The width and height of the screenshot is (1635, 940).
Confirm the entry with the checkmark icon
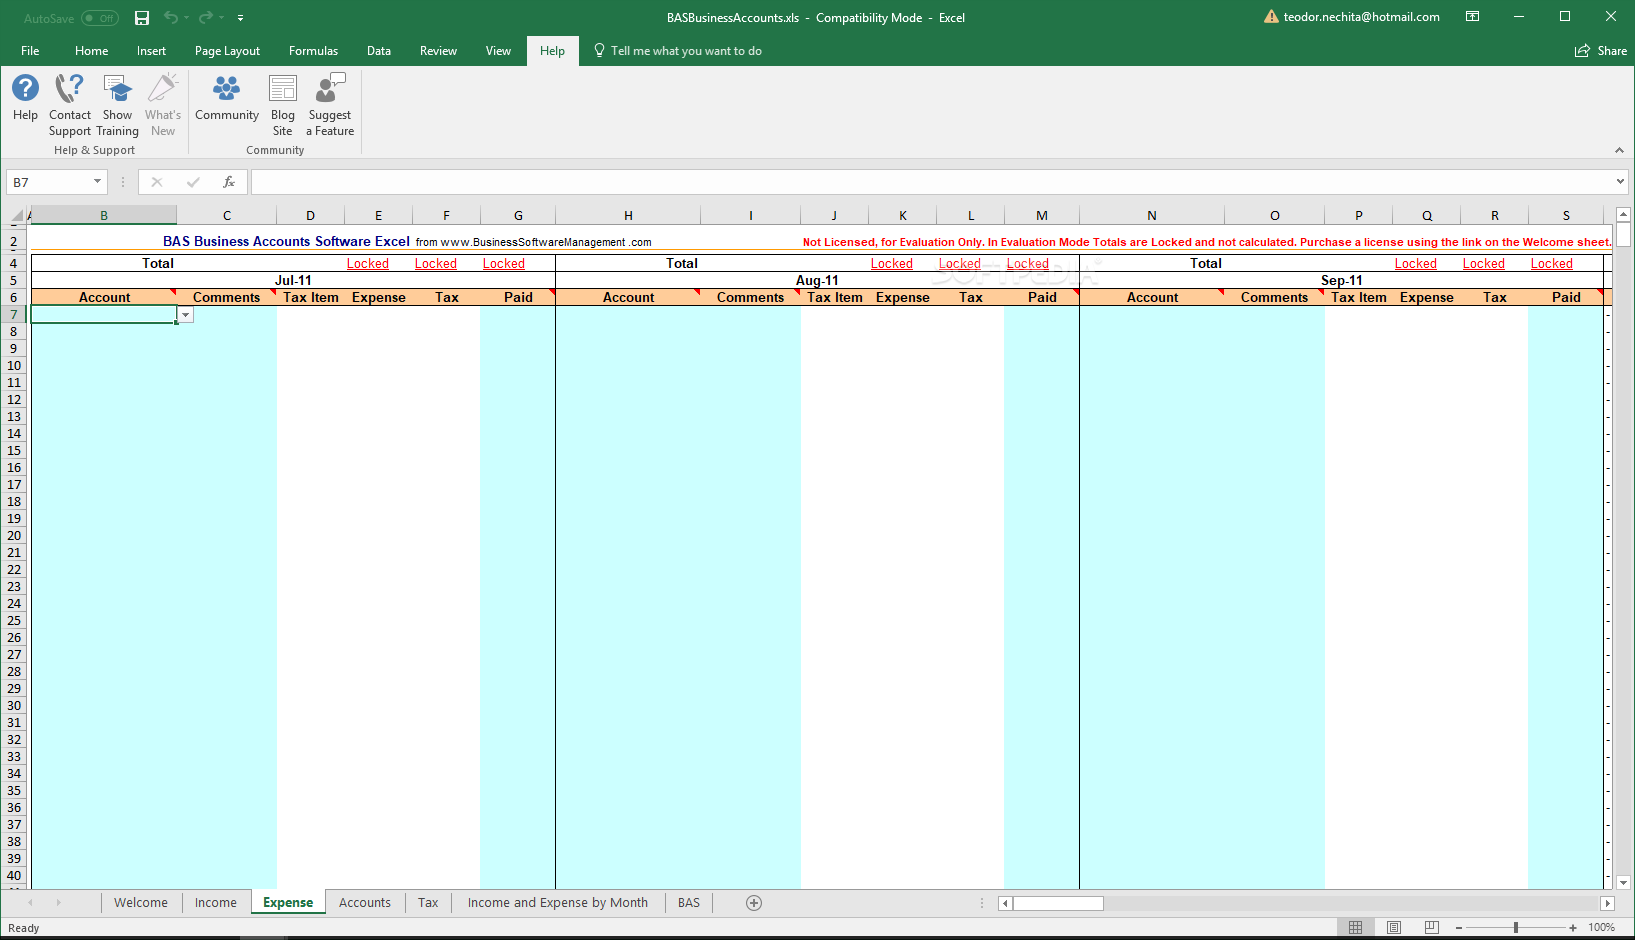click(x=193, y=182)
